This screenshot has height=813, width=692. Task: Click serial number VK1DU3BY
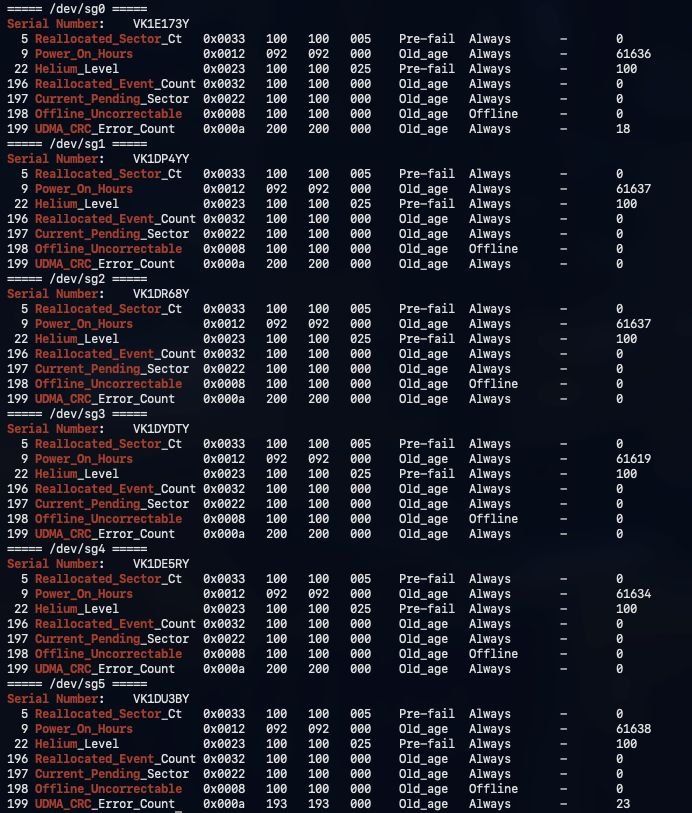[161, 699]
